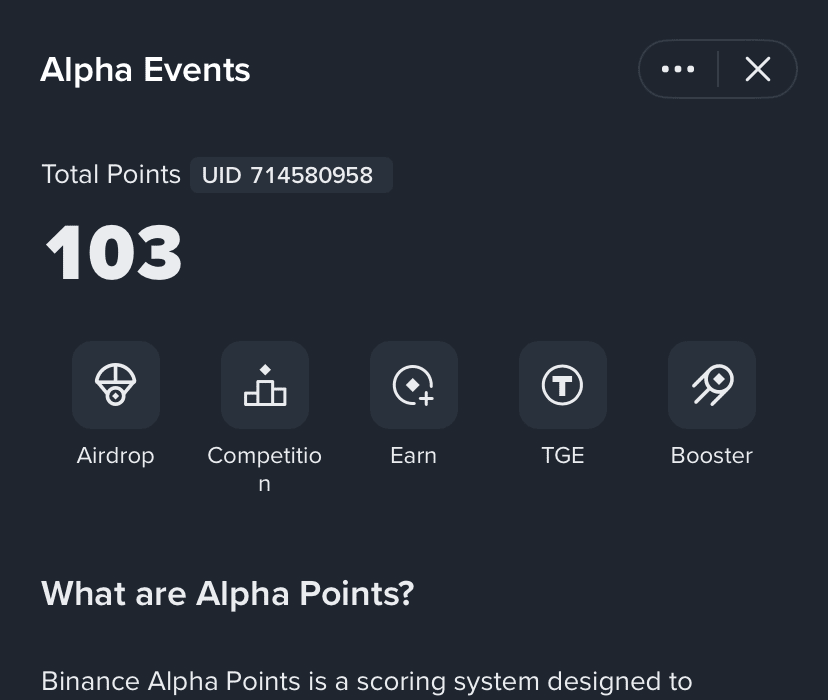This screenshot has height=700, width=828.
Task: Click the Competition text label
Action: coord(265,469)
